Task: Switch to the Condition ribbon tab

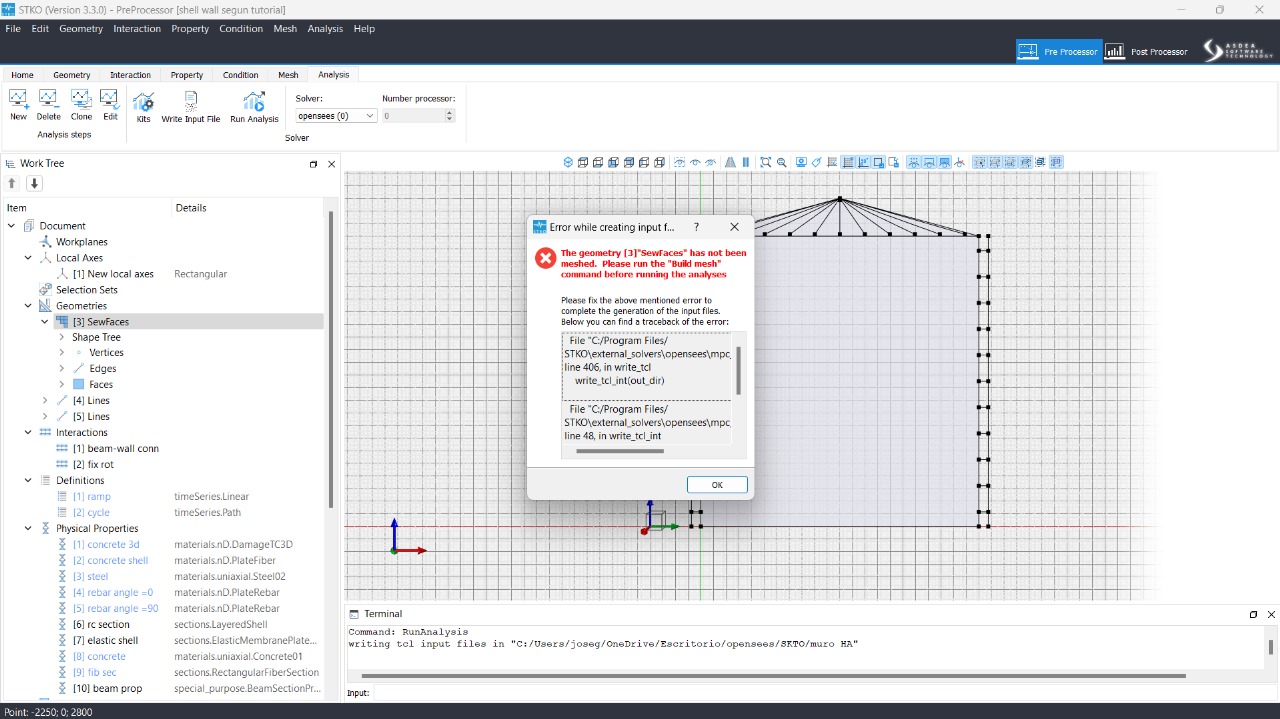Action: (241, 75)
